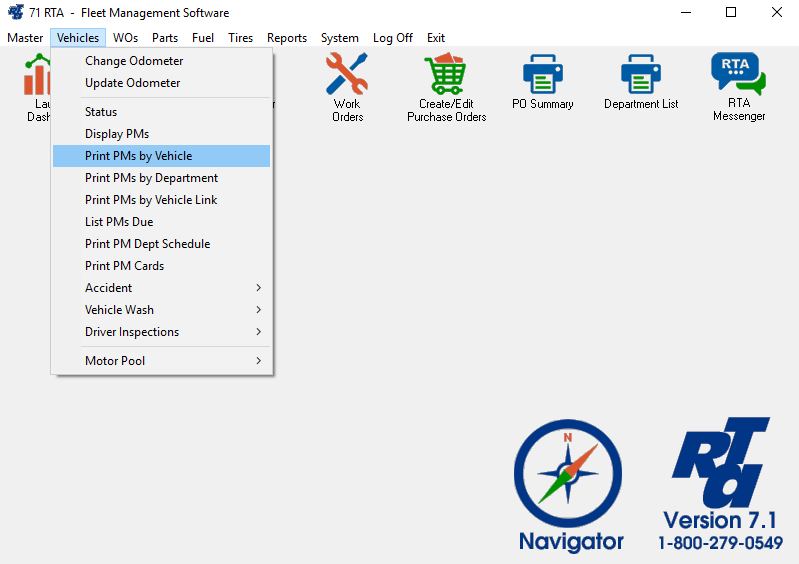Viewport: 799px width, 564px height.
Task: Open the PO Summary printer icon
Action: [543, 75]
